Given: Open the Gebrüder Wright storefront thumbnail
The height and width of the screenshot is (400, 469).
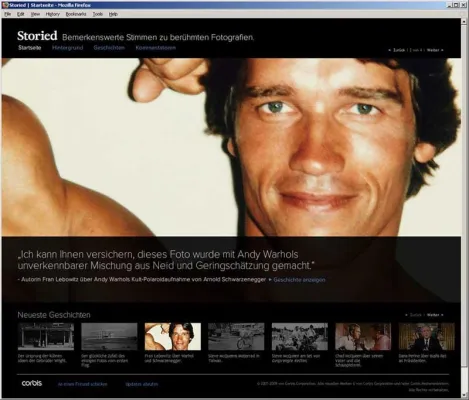Looking at the screenshot, I should 46,336.
